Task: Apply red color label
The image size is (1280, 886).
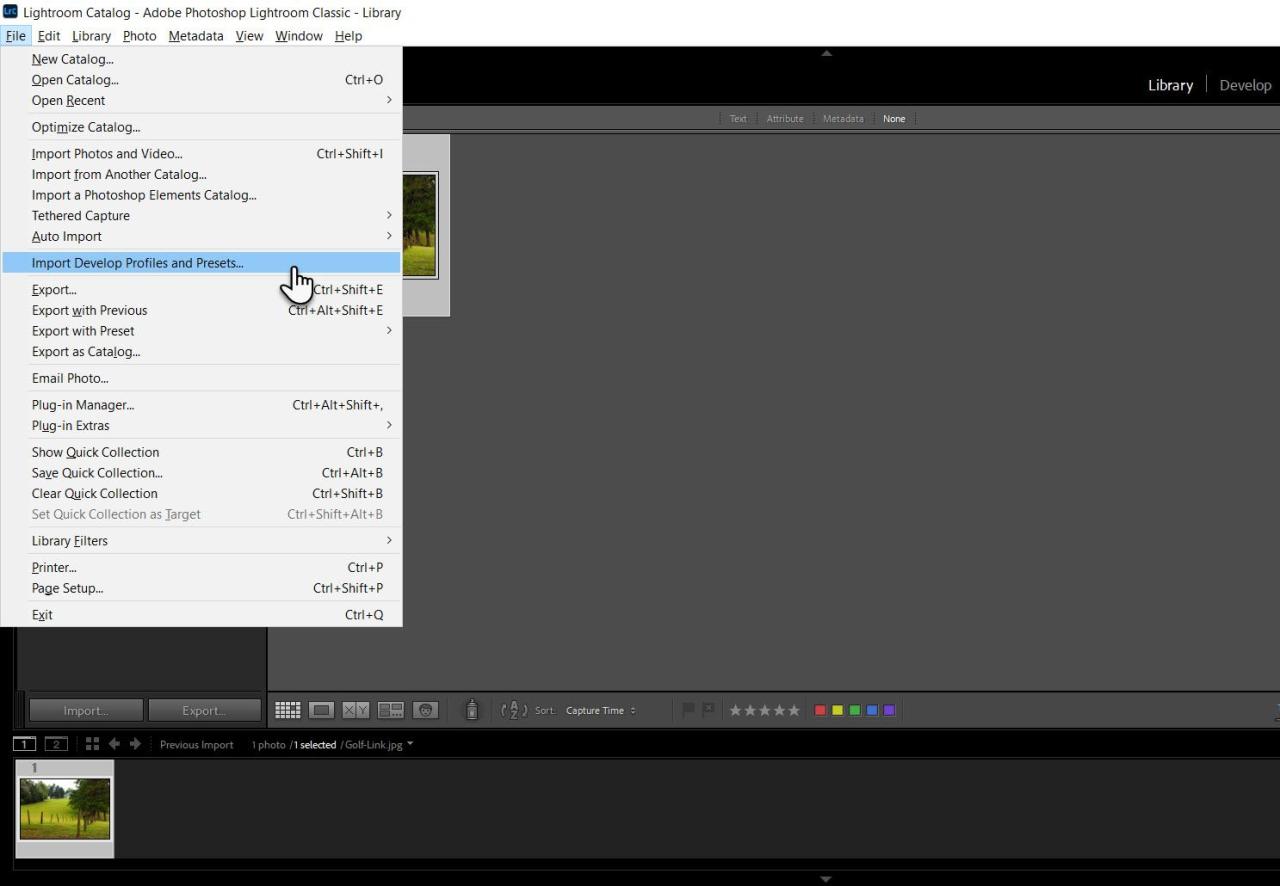Action: 820,710
